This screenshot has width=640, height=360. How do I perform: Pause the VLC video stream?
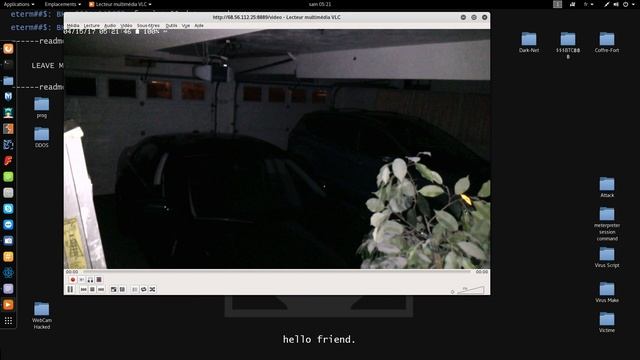pyautogui.click(x=70, y=289)
